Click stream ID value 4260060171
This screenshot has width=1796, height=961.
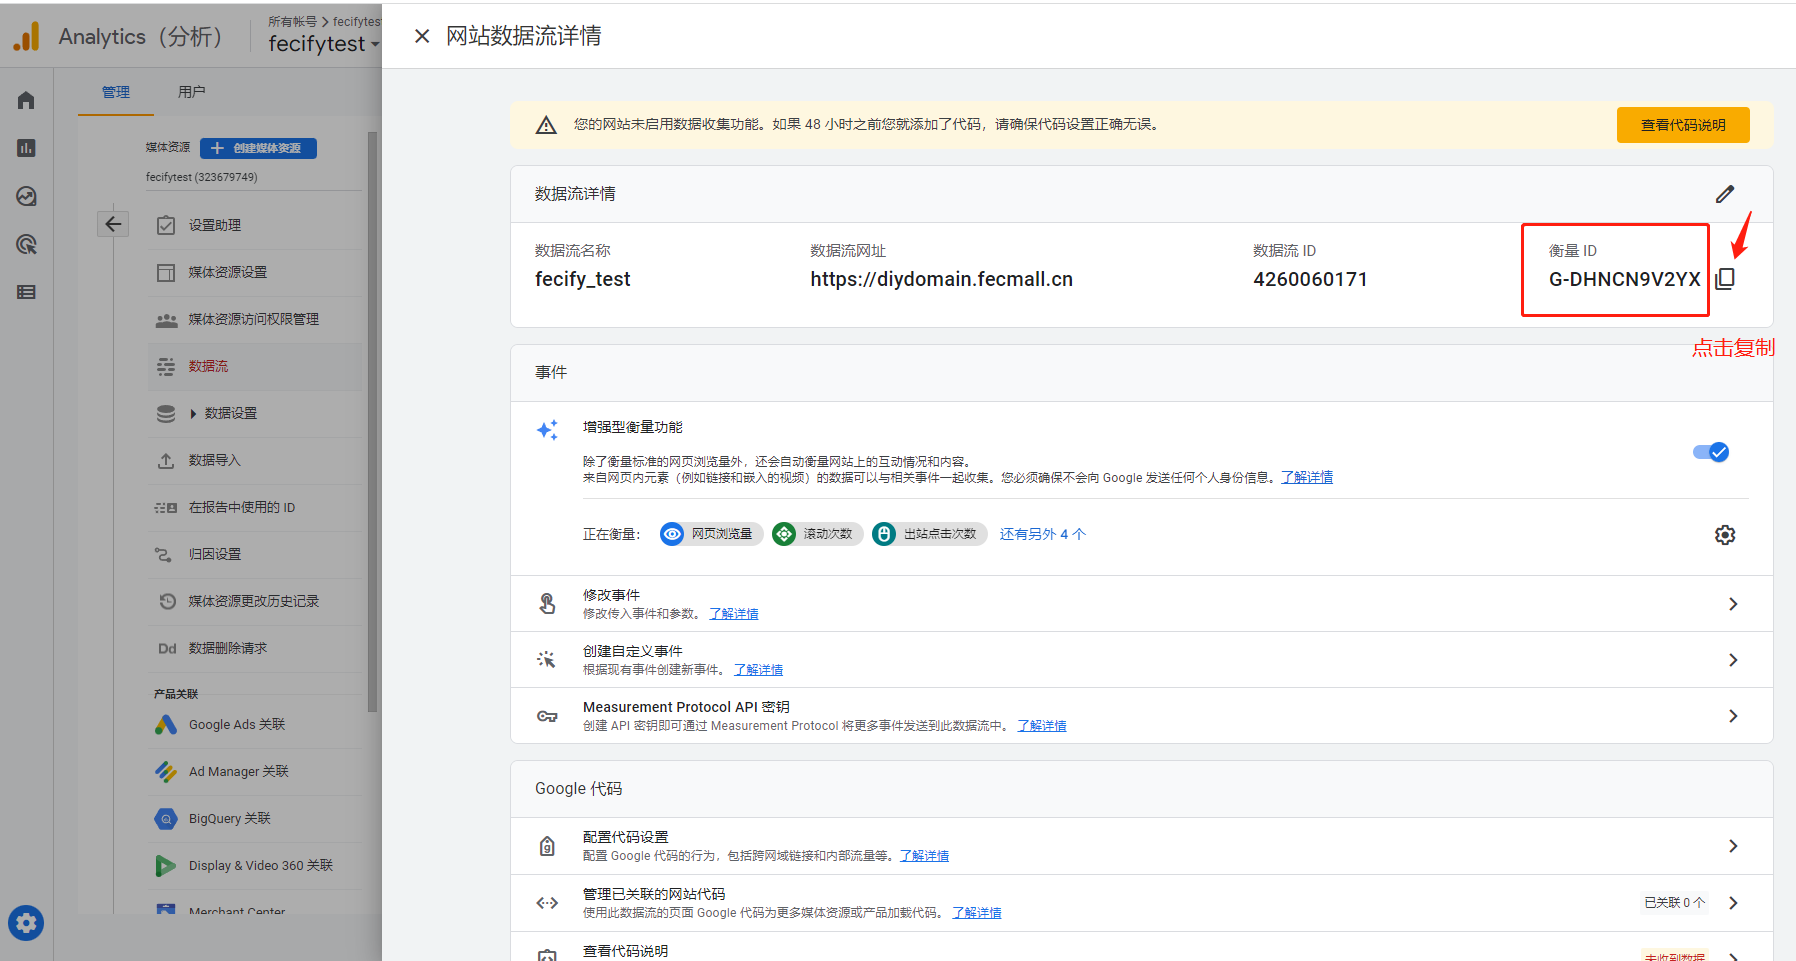click(x=1310, y=279)
